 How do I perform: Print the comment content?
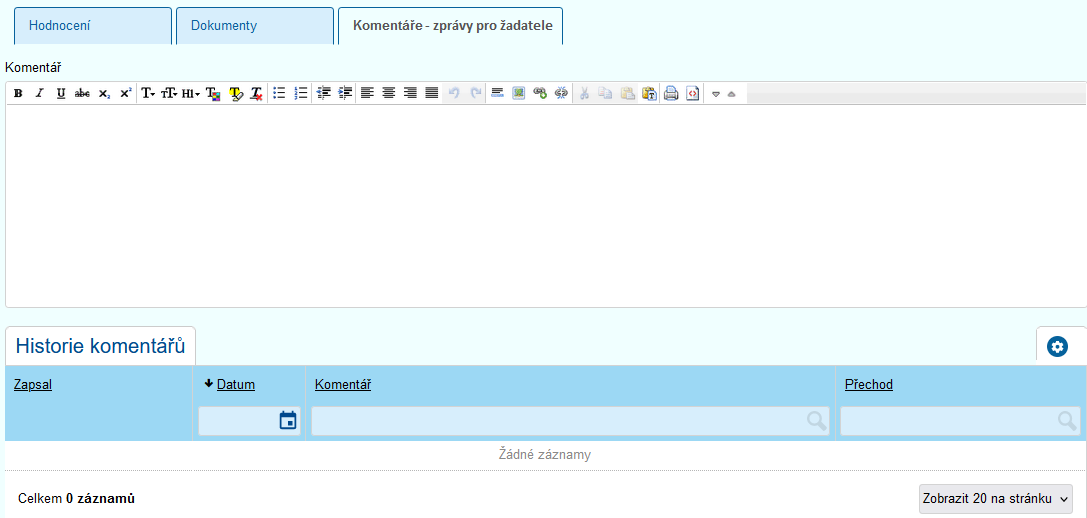(671, 94)
